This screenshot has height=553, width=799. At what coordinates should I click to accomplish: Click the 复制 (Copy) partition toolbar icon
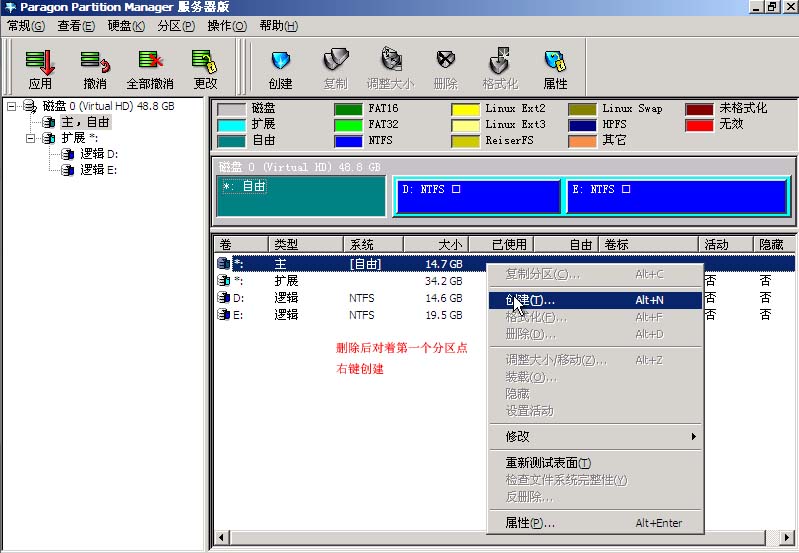336,61
